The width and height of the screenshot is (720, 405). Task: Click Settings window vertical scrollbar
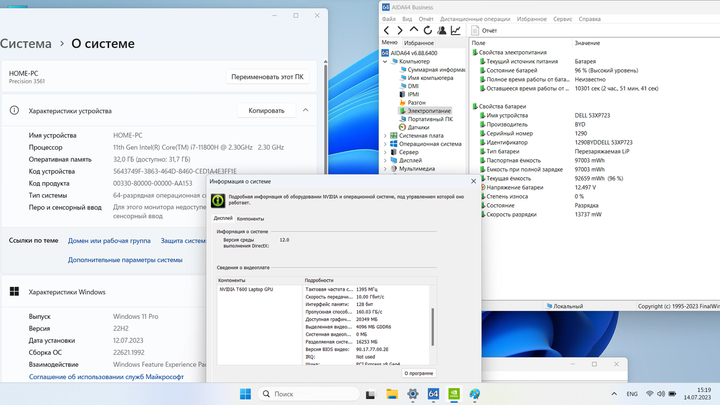tap(326, 117)
